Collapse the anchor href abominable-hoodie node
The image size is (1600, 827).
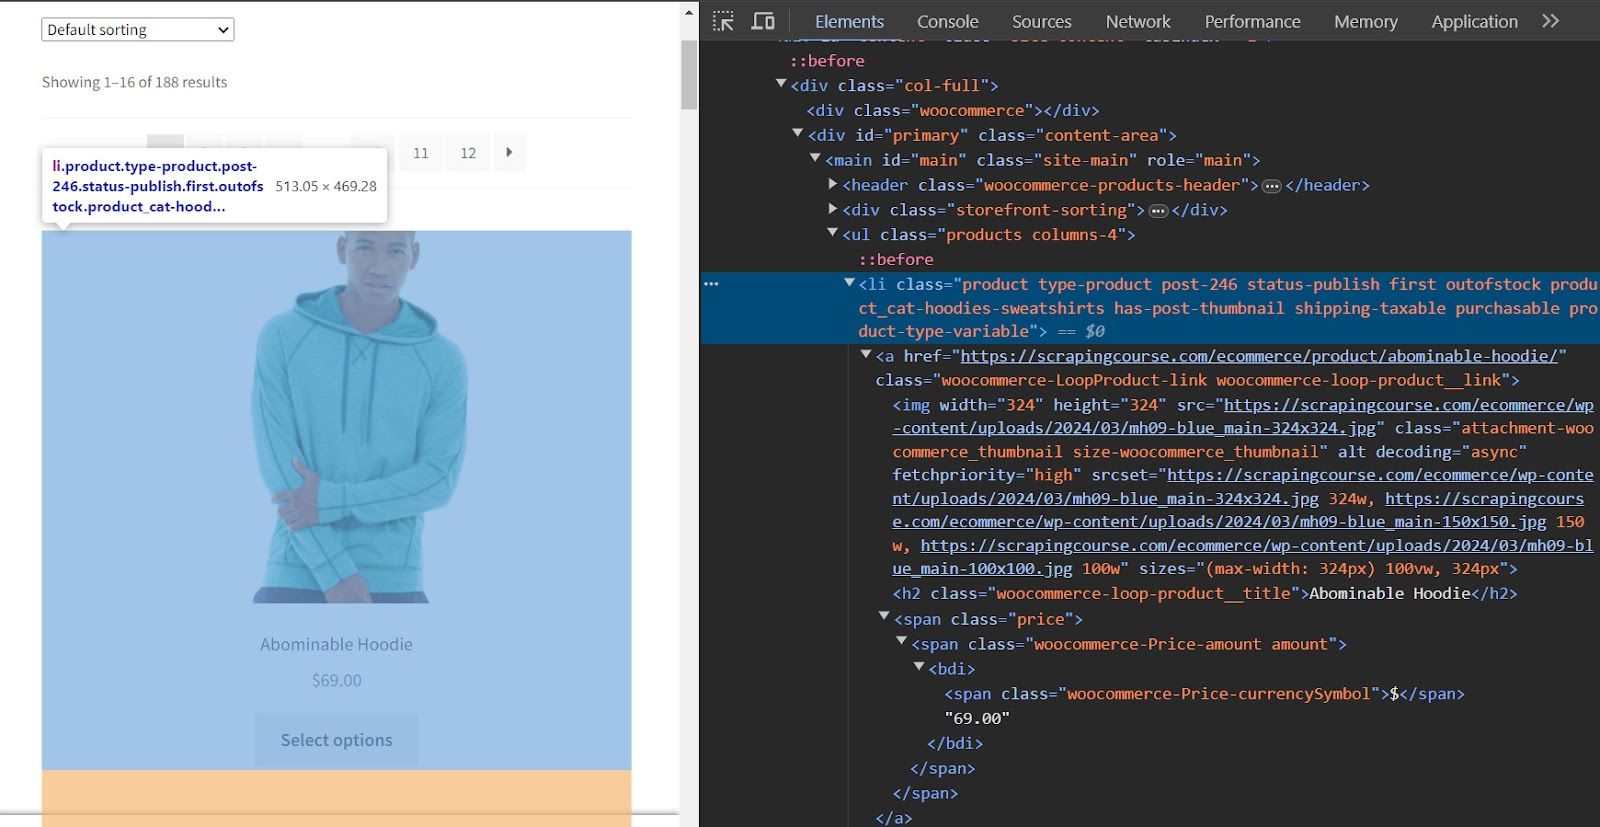point(866,354)
